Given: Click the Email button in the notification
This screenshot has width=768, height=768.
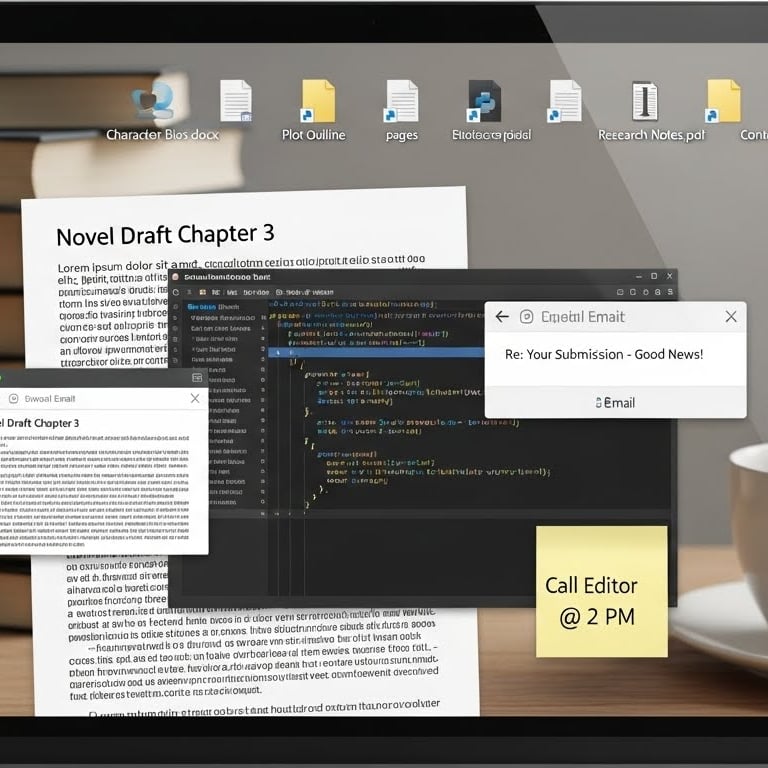Looking at the screenshot, I should click(615, 403).
